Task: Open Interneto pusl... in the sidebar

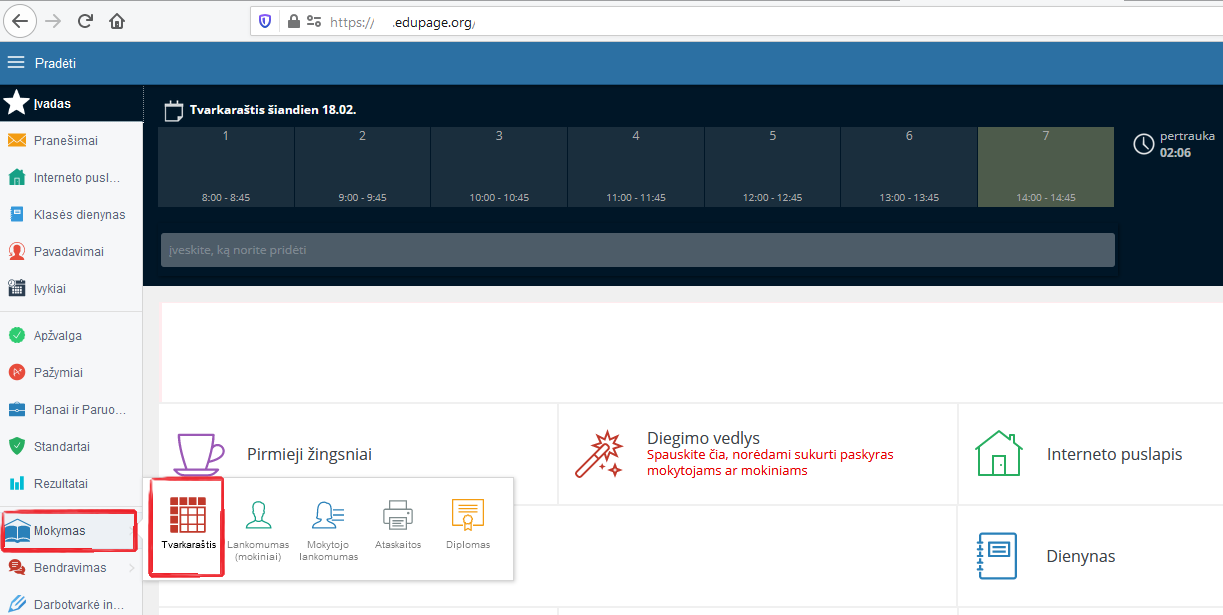Action: [71, 178]
